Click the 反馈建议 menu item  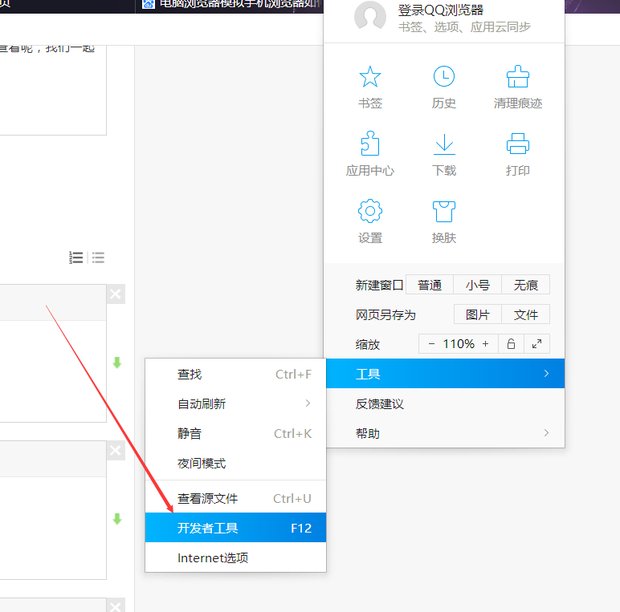tap(445, 403)
